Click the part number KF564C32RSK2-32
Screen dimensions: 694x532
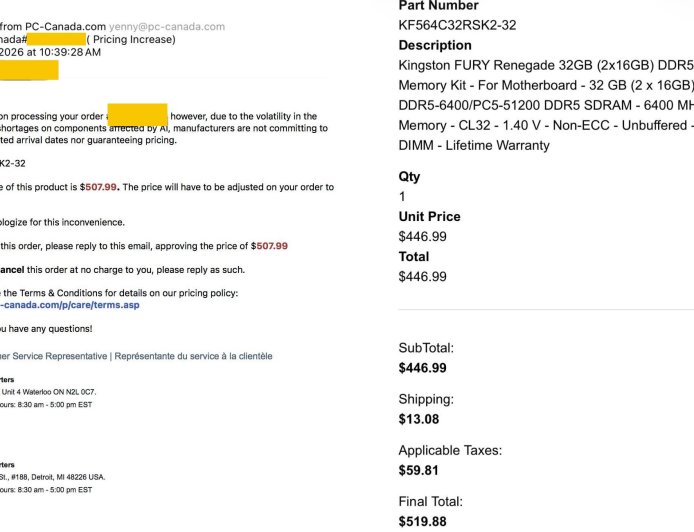coord(457,25)
